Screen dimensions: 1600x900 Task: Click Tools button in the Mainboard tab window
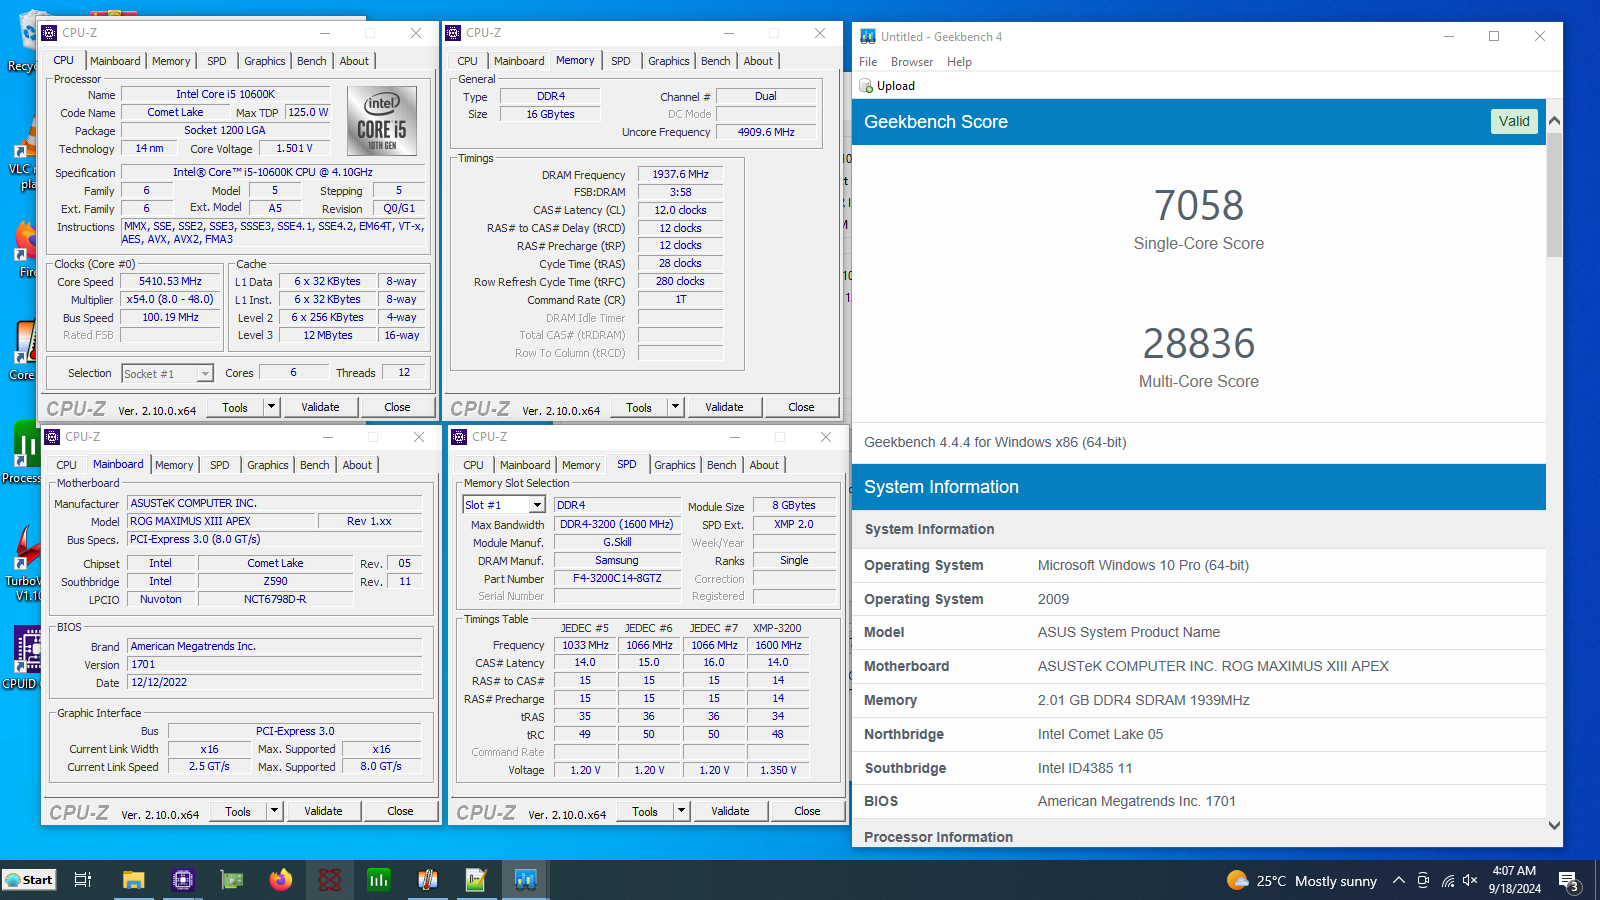pyautogui.click(x=238, y=811)
